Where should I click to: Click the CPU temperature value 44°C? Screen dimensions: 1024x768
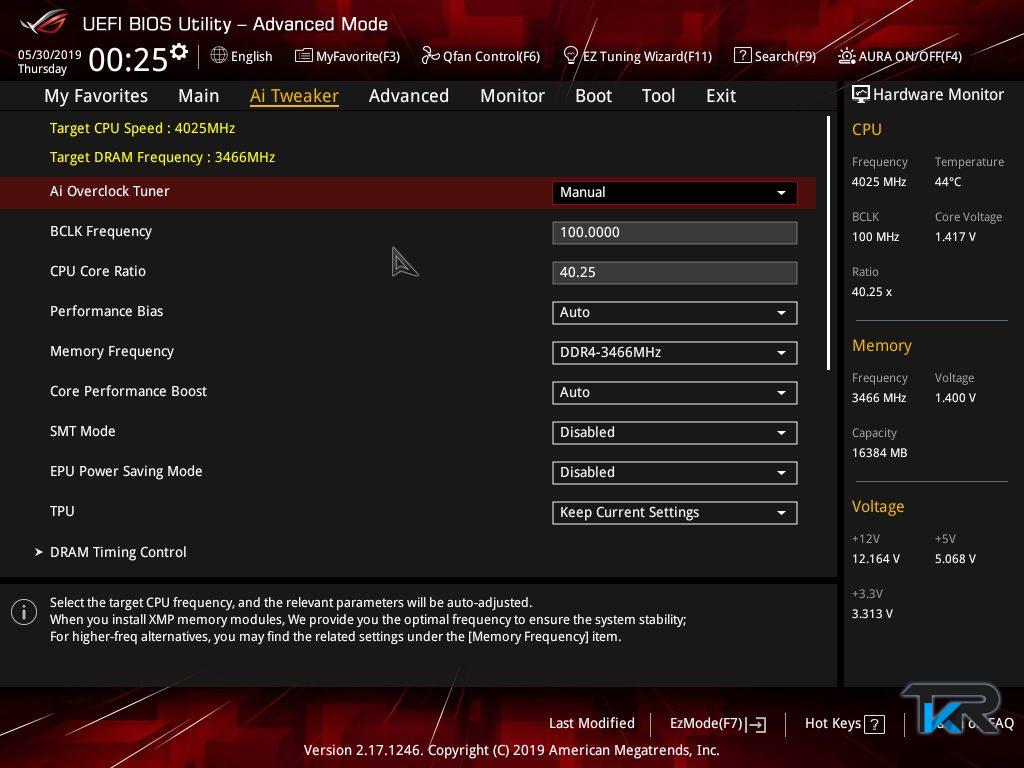tap(948, 182)
